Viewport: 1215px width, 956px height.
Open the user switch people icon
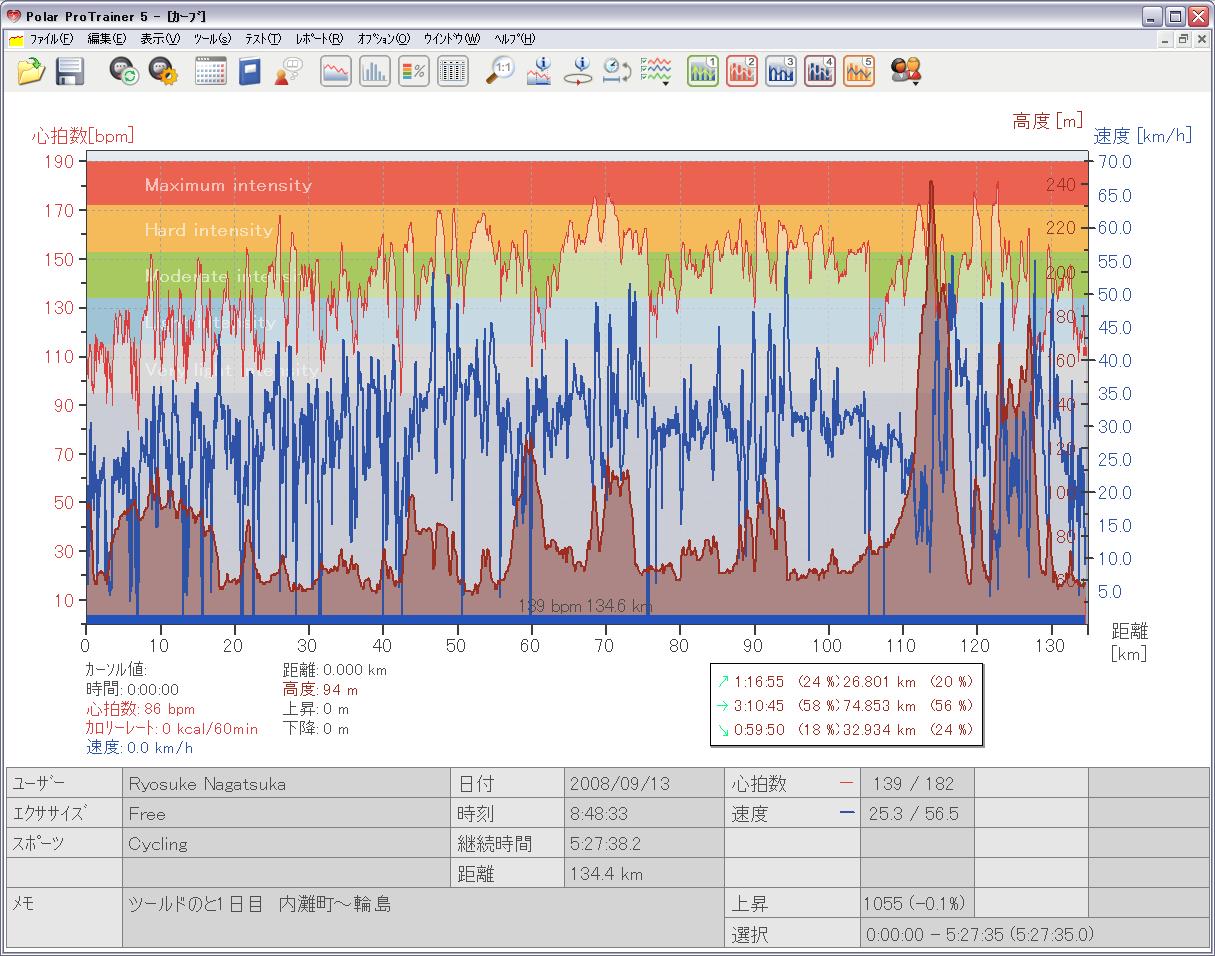coord(906,71)
